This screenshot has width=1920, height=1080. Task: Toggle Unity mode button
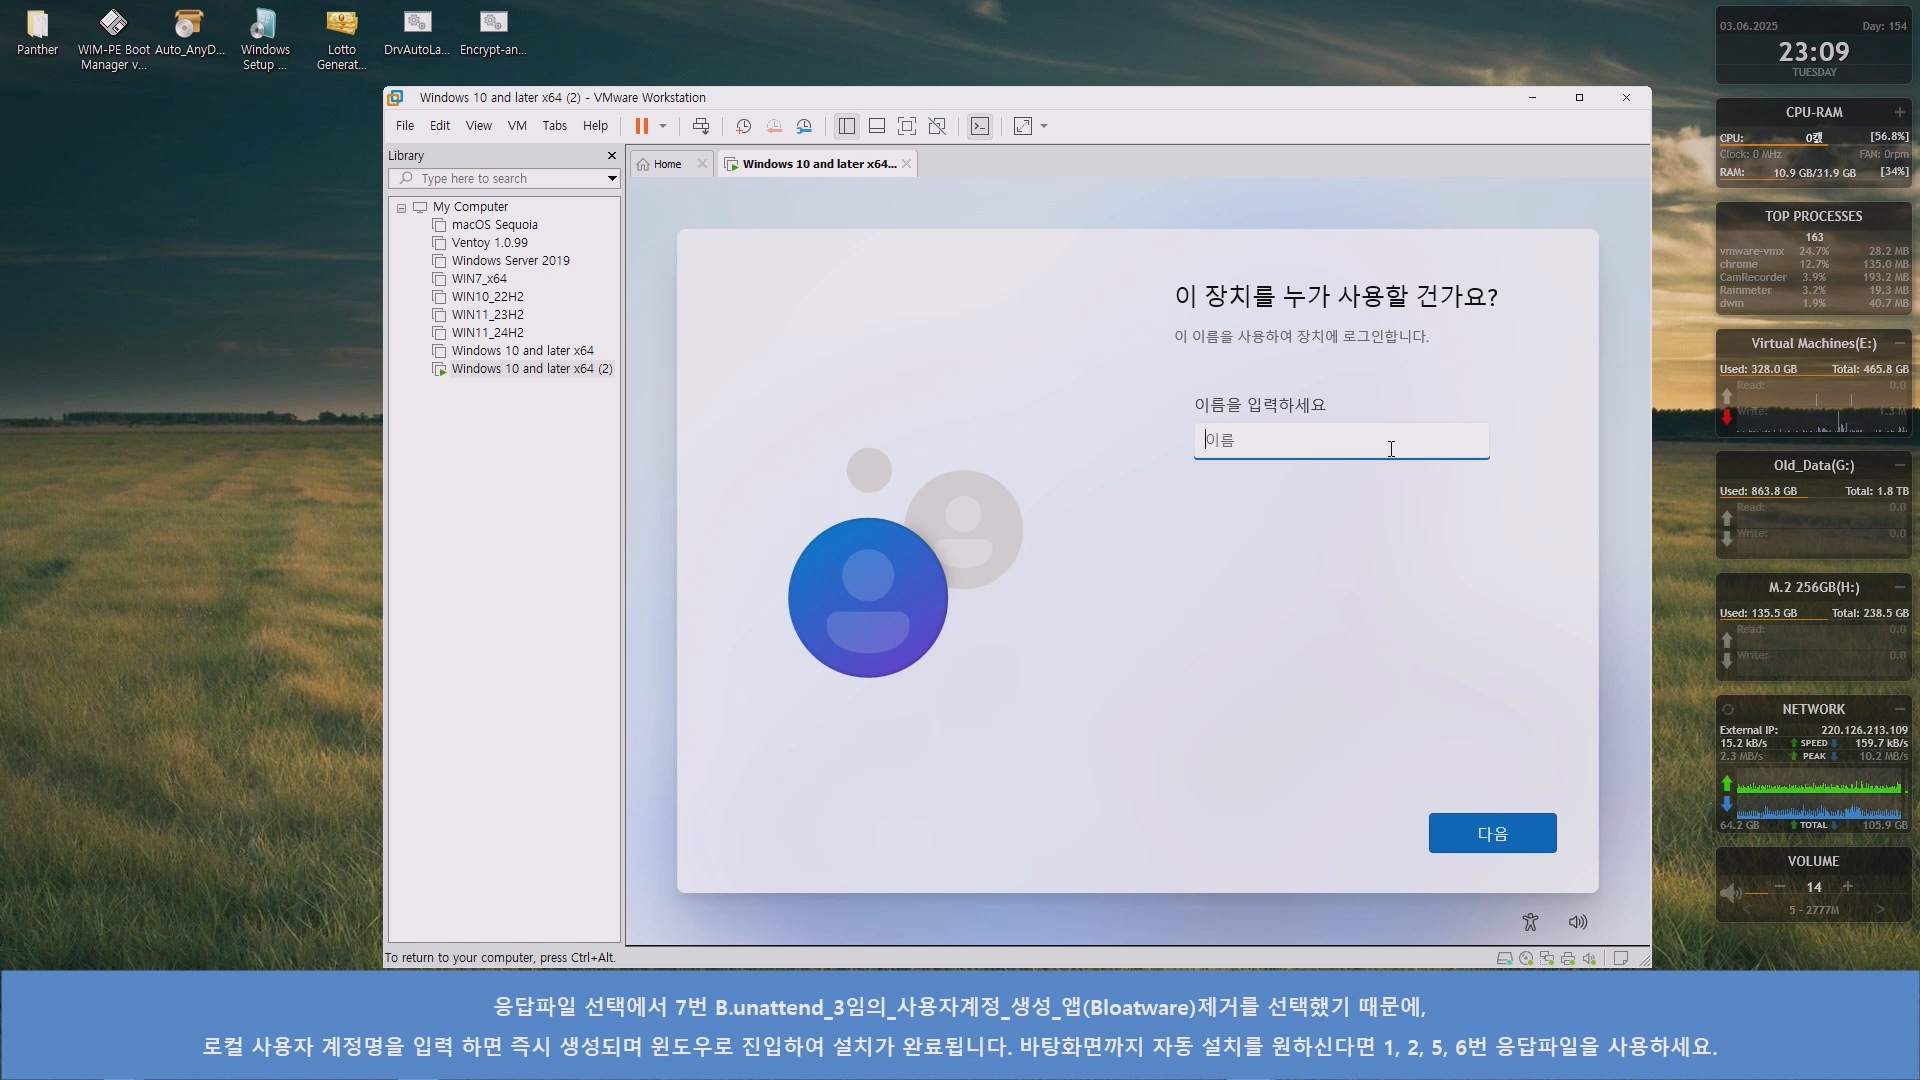(937, 126)
